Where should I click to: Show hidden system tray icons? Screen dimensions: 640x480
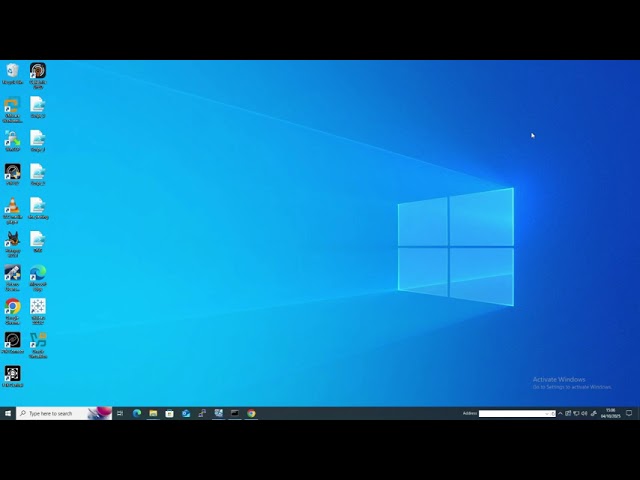tap(560, 413)
